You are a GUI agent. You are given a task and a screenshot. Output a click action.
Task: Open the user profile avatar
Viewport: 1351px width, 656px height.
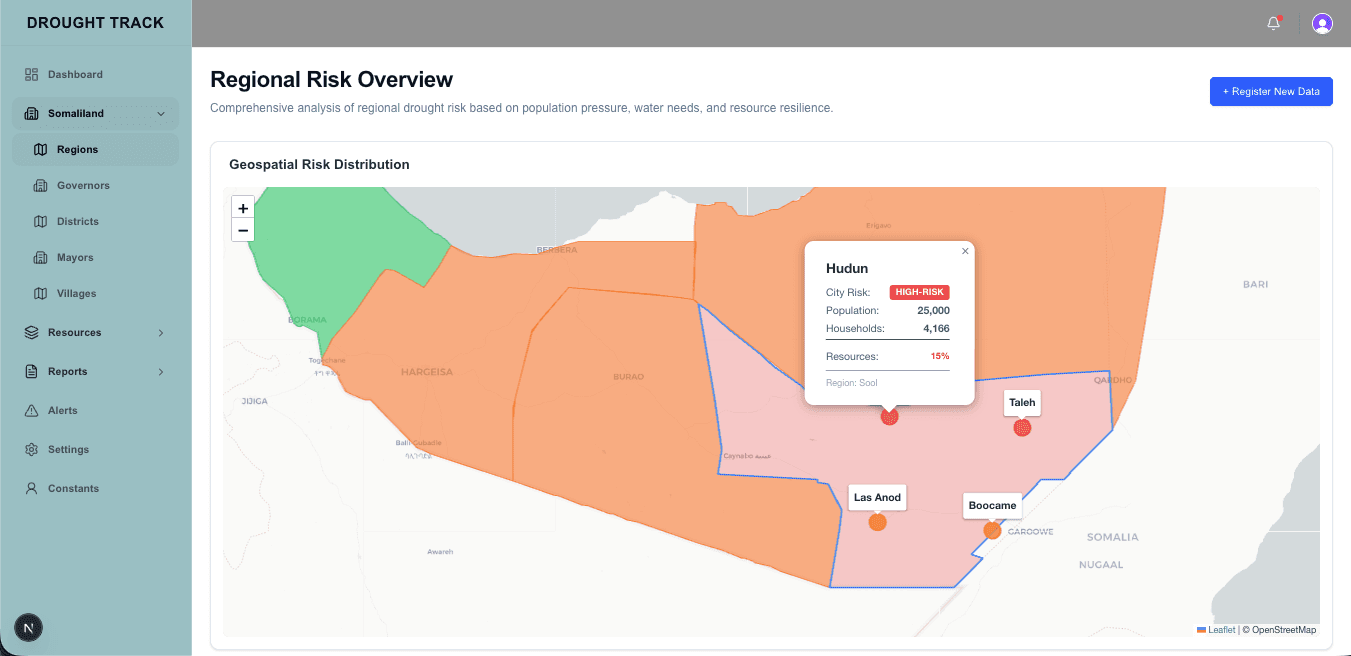[x=1322, y=24]
